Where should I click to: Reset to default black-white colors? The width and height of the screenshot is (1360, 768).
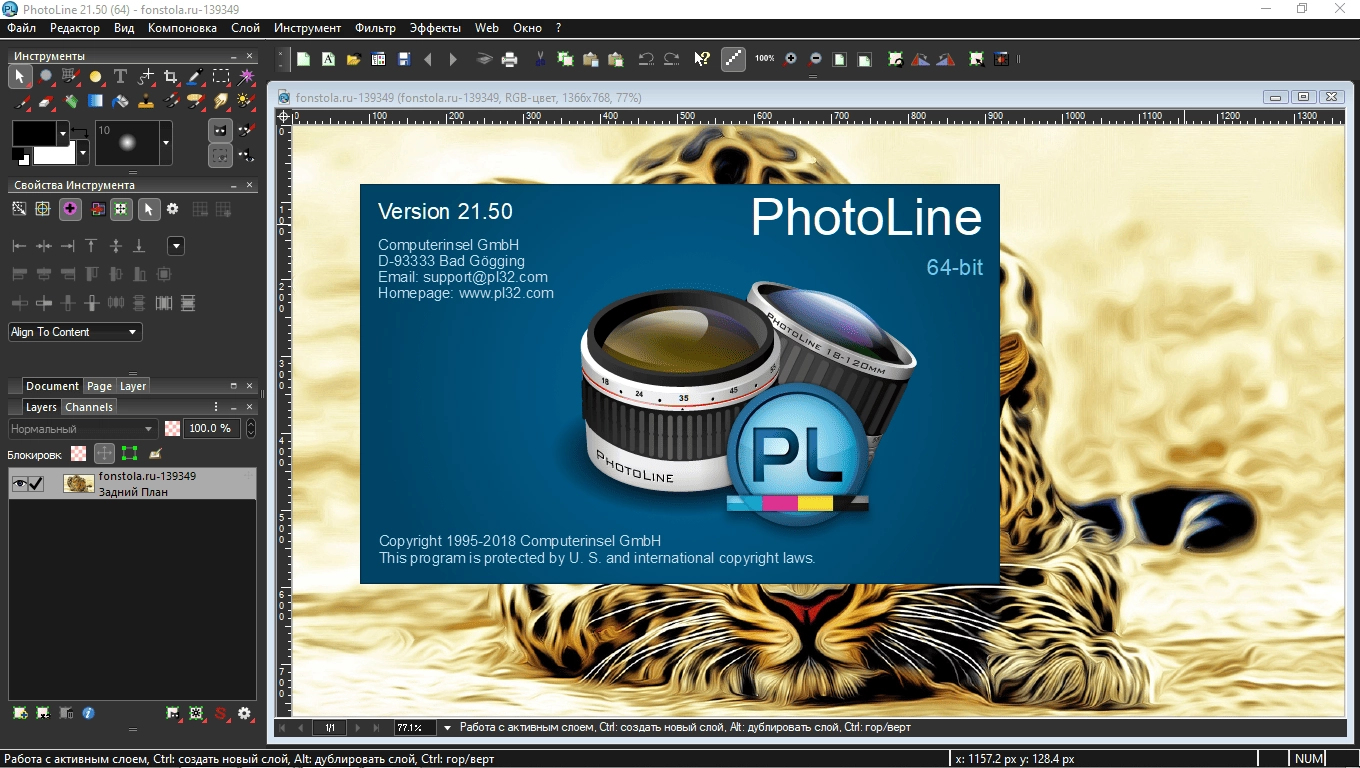click(21, 156)
